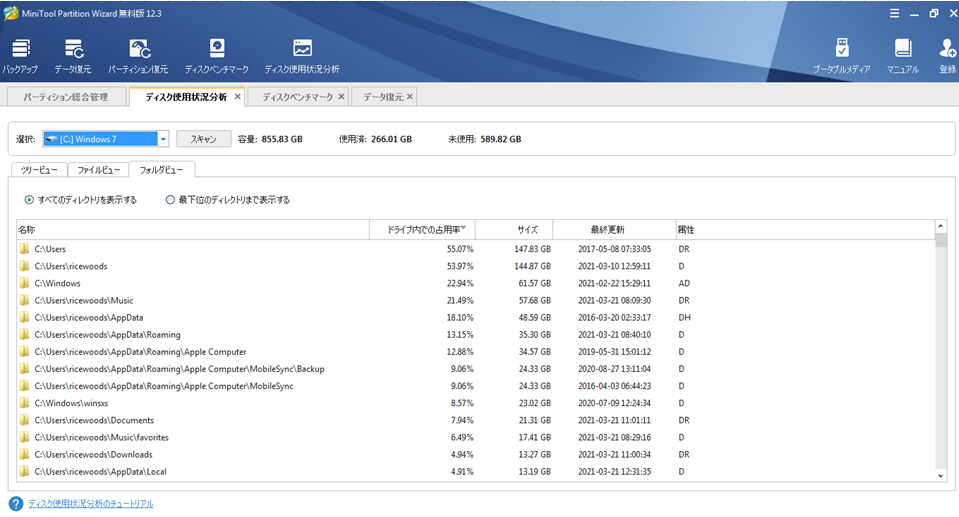959x517 pixels.
Task: Click the MiniTool Partition Wizard logo icon
Action: click(x=10, y=13)
